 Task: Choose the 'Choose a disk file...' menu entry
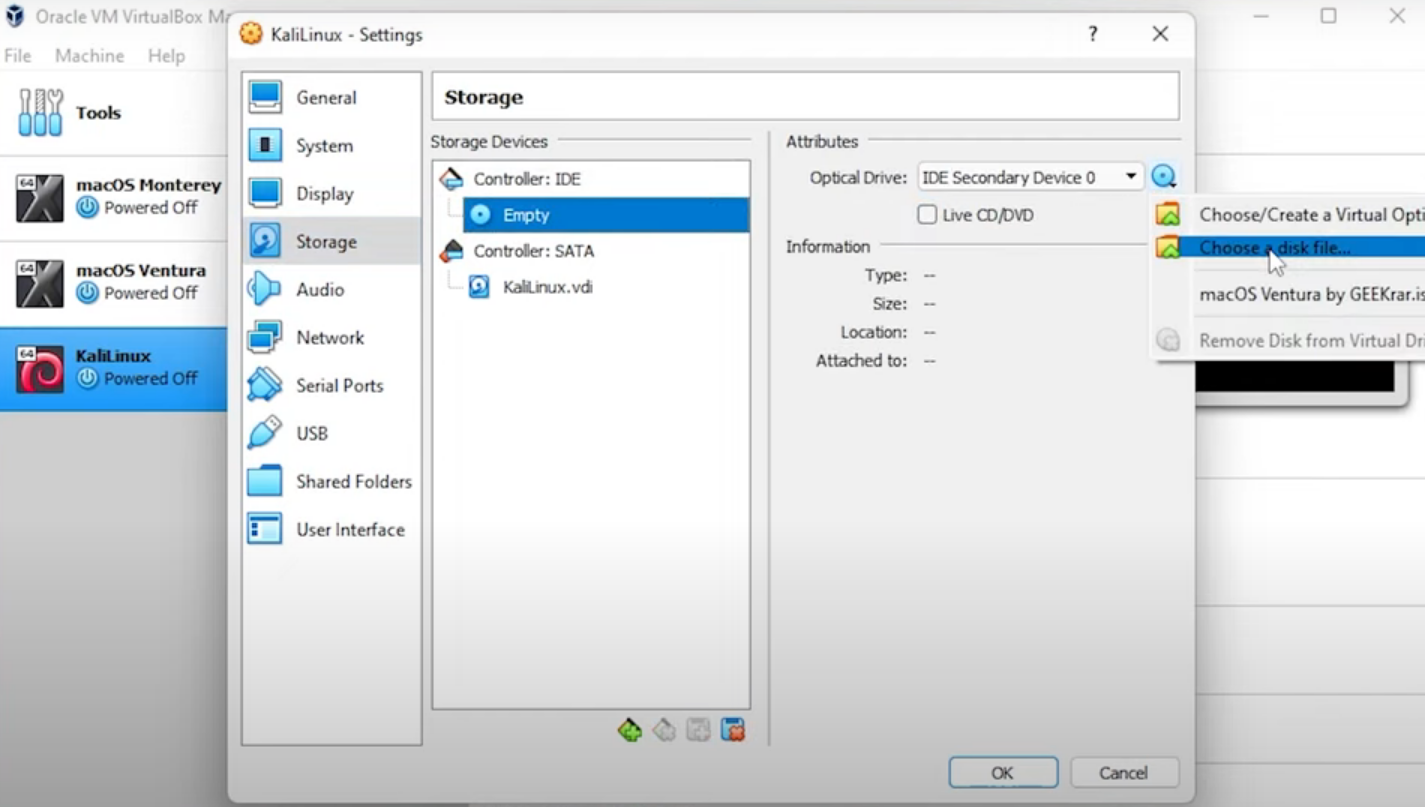click(1289, 247)
